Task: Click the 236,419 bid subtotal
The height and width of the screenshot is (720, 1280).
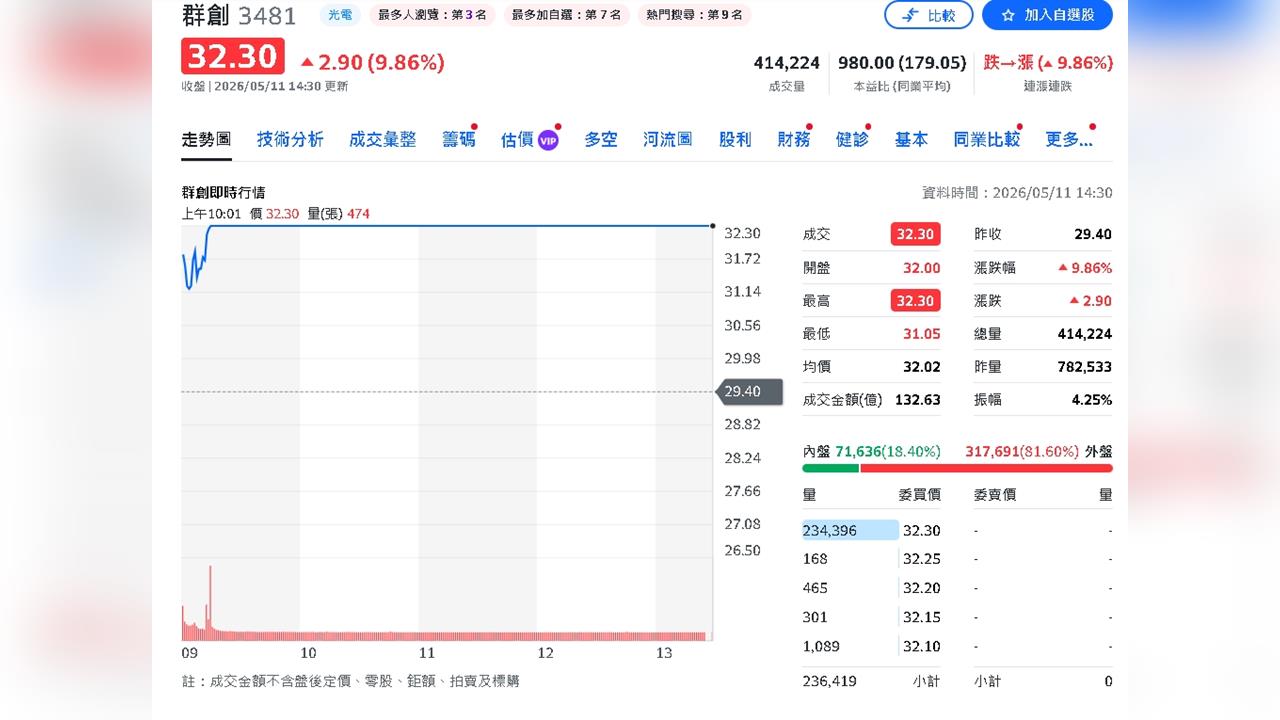Action: (829, 681)
